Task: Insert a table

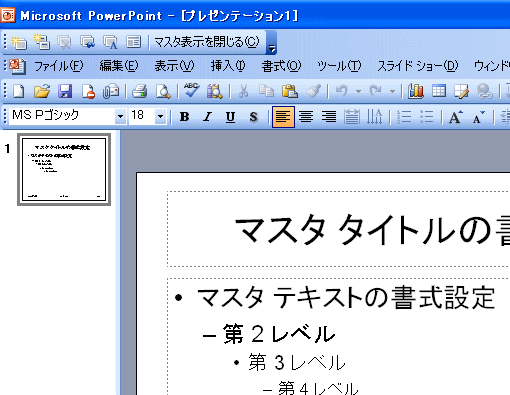Action: (x=439, y=91)
